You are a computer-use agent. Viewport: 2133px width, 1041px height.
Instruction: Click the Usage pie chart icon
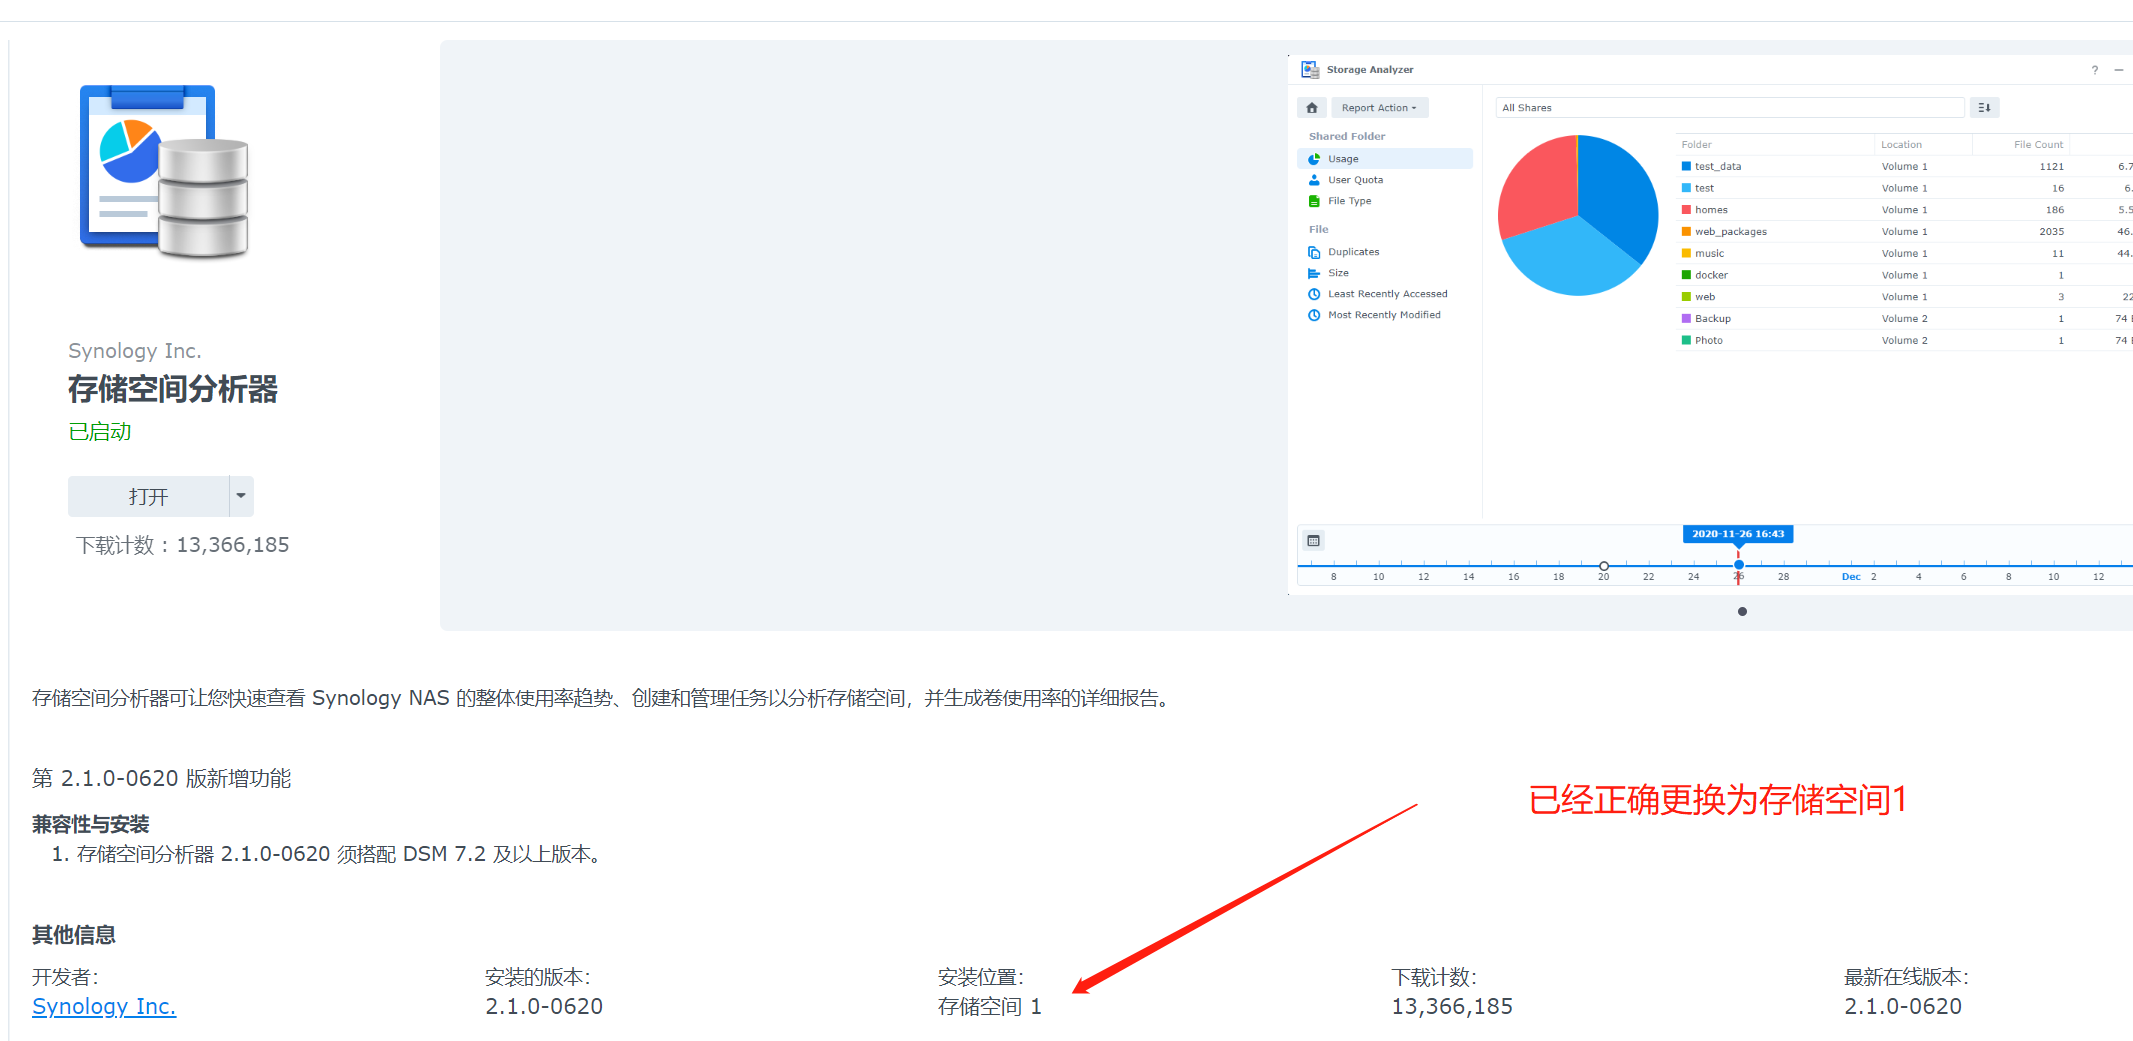coord(1314,159)
